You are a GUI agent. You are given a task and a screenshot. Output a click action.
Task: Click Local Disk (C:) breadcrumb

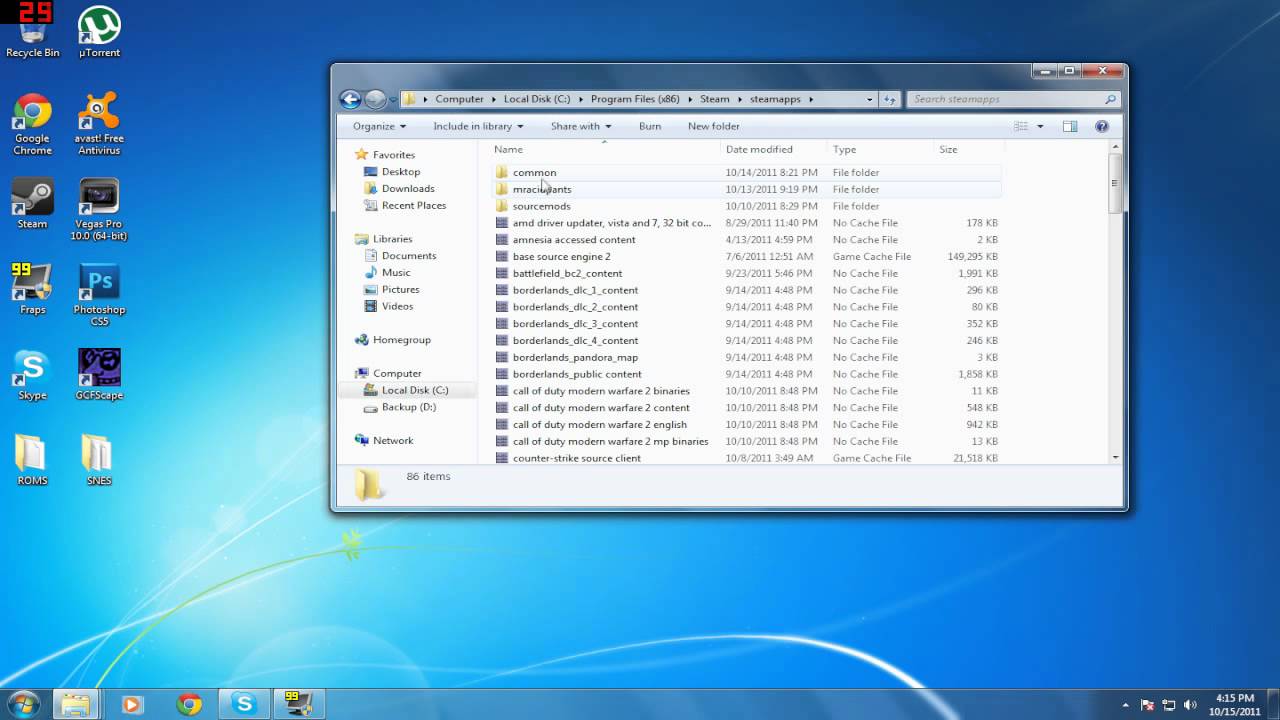(x=537, y=99)
